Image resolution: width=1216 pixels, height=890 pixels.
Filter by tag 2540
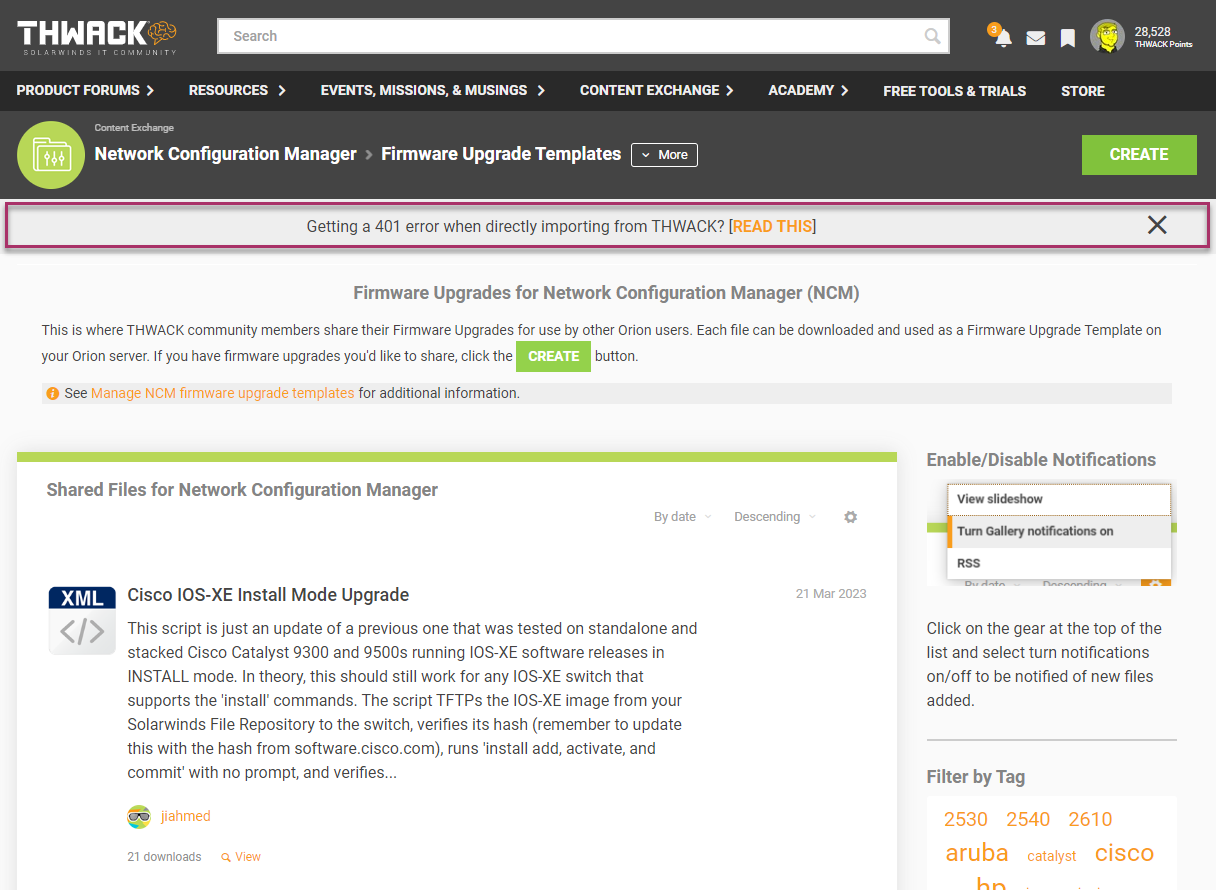(x=1028, y=819)
